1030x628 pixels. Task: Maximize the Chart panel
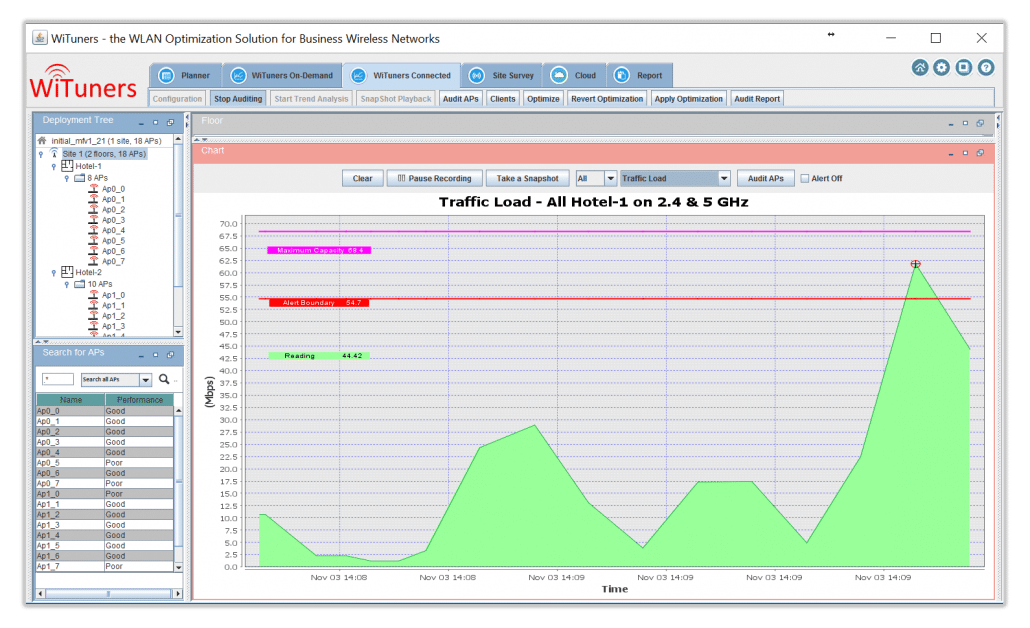(965, 152)
